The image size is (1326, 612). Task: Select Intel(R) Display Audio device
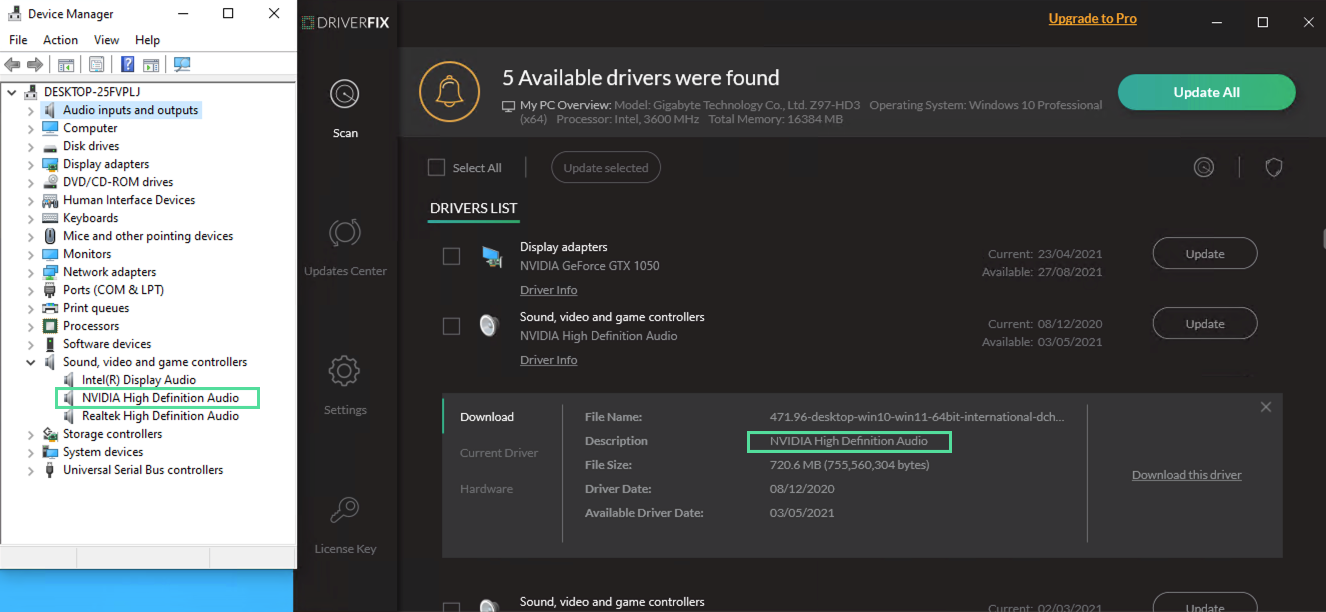point(139,380)
